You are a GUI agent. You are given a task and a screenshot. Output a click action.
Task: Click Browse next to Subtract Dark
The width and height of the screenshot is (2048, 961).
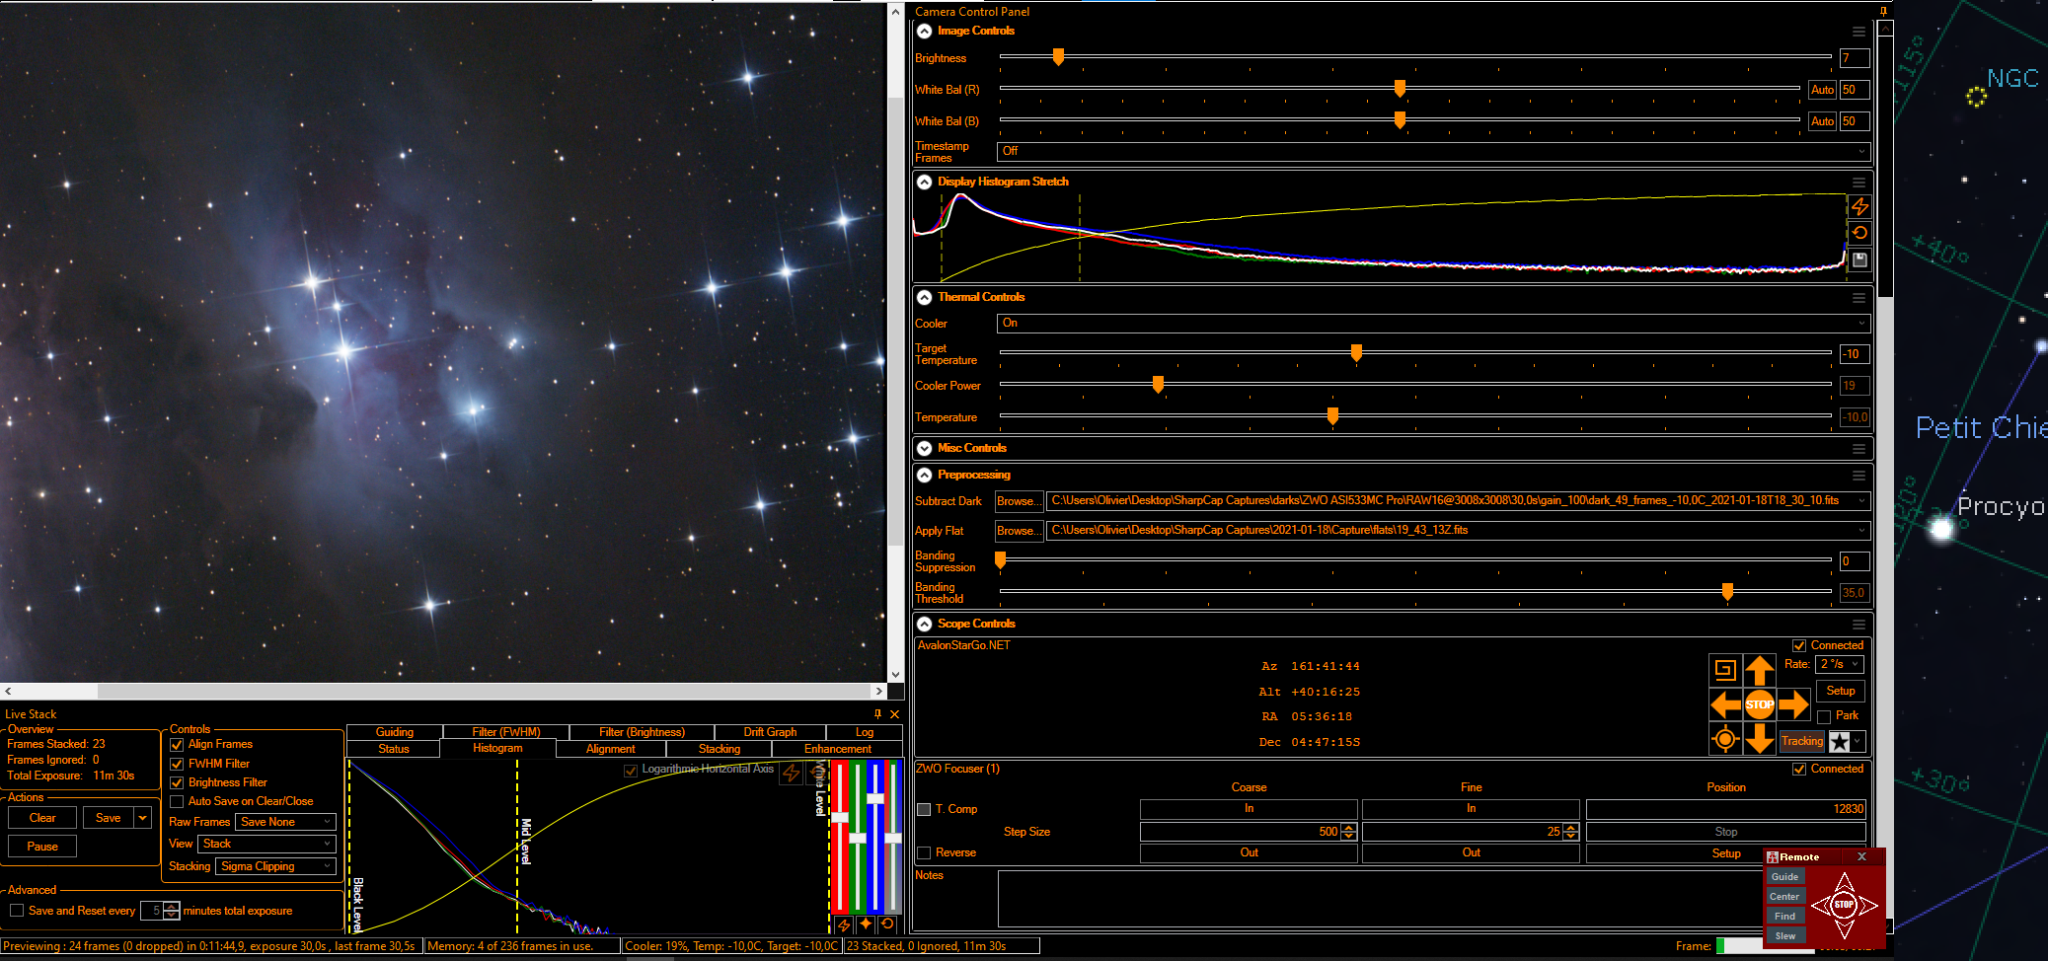(1018, 501)
